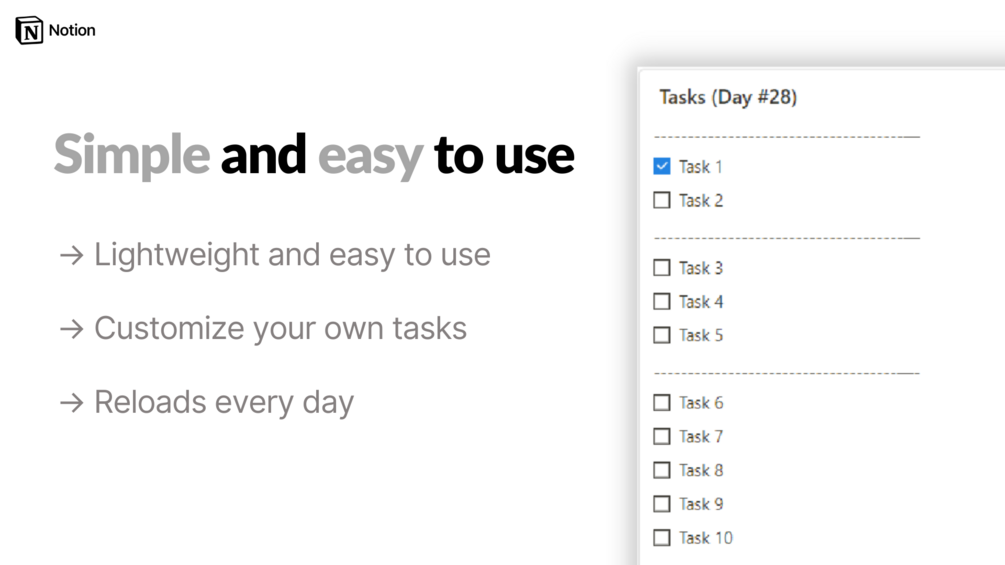The height and width of the screenshot is (565, 1005).
Task: Uncheck the Task 1 checkbox
Action: click(662, 166)
